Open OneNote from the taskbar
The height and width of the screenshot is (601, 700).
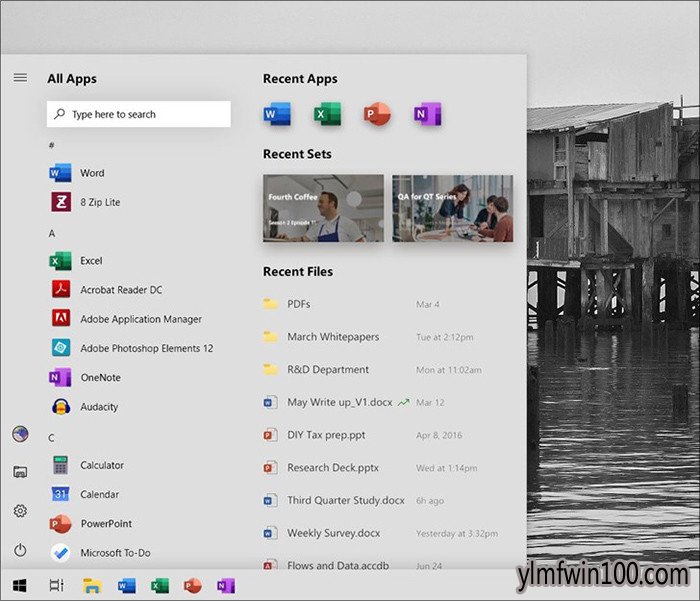[x=226, y=585]
